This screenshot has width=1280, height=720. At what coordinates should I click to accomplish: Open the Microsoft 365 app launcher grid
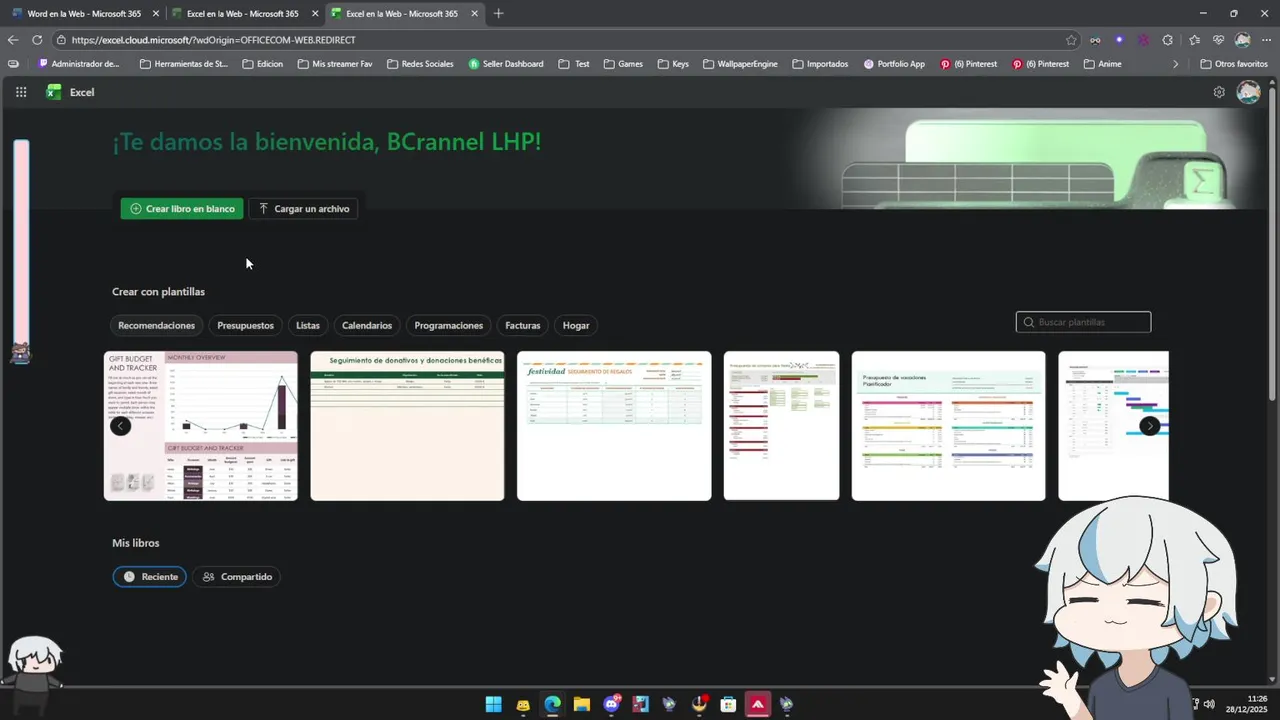click(21, 92)
